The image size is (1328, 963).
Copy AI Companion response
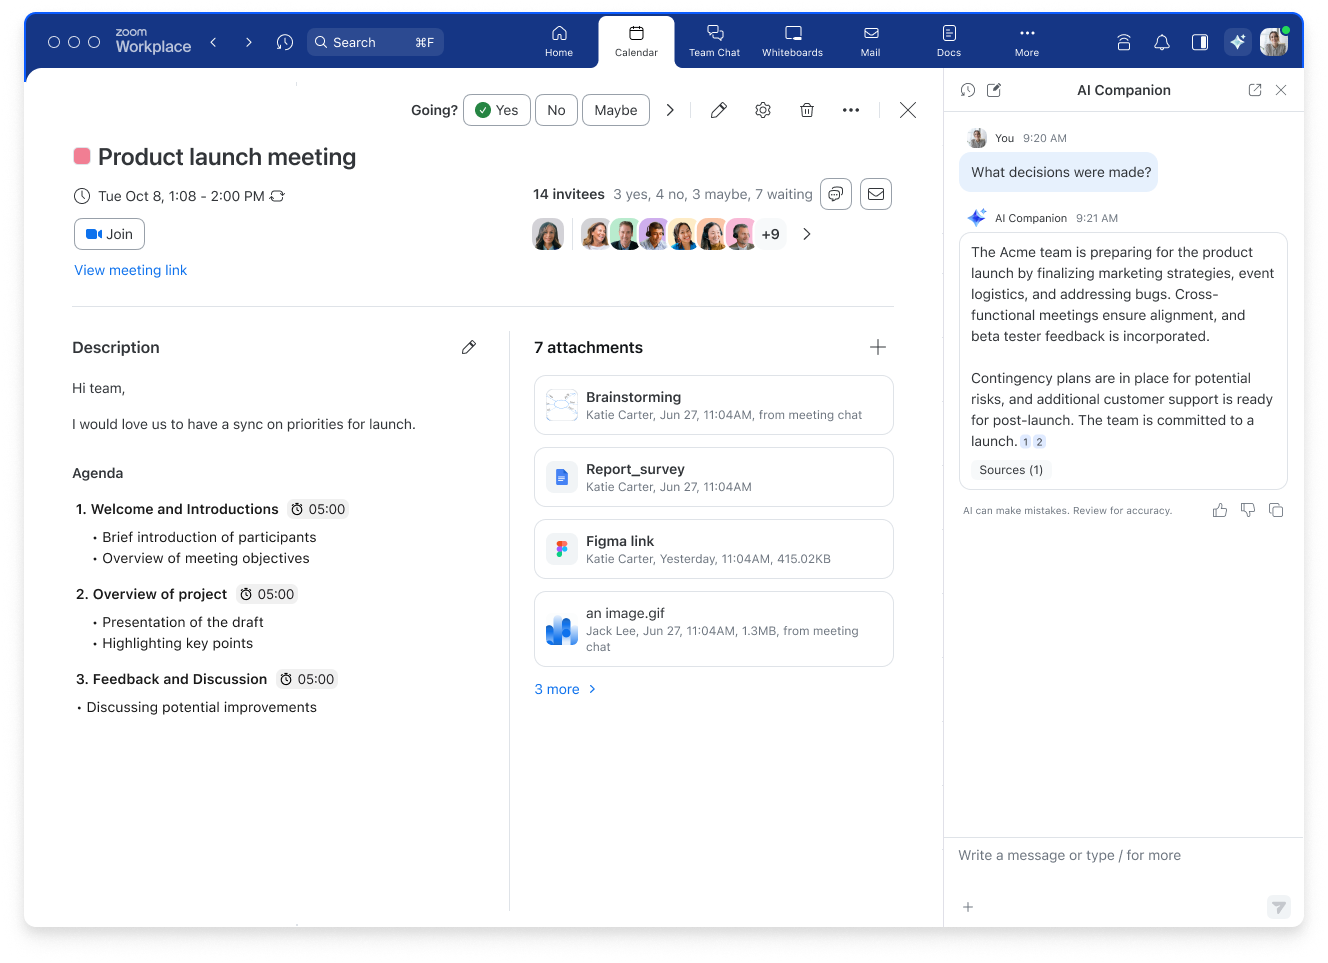1276,510
